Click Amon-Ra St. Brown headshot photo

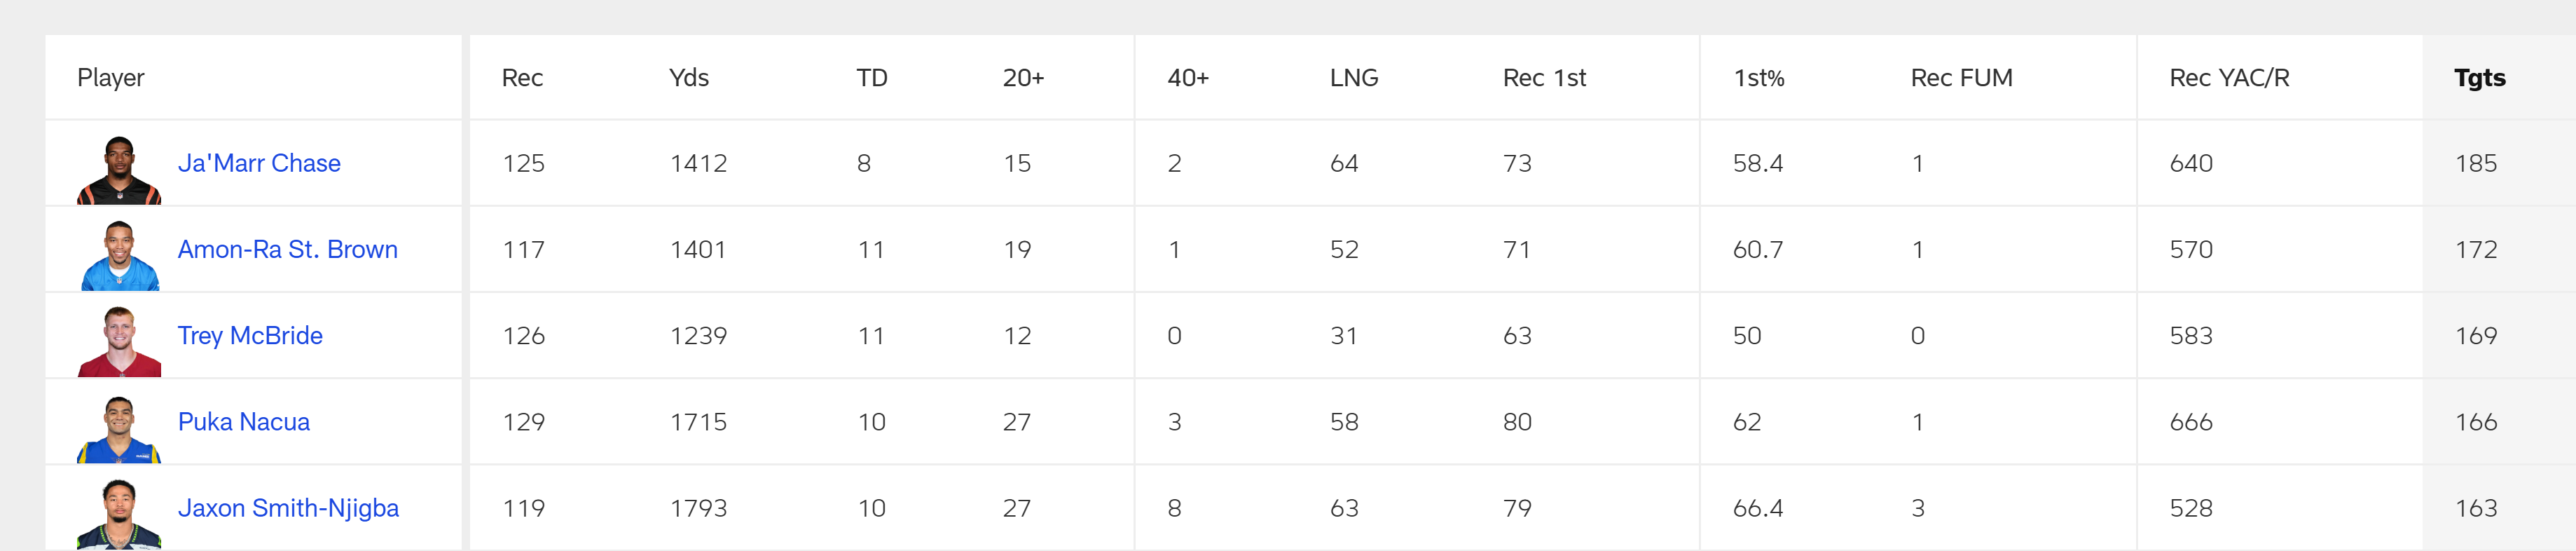pyautogui.click(x=119, y=256)
